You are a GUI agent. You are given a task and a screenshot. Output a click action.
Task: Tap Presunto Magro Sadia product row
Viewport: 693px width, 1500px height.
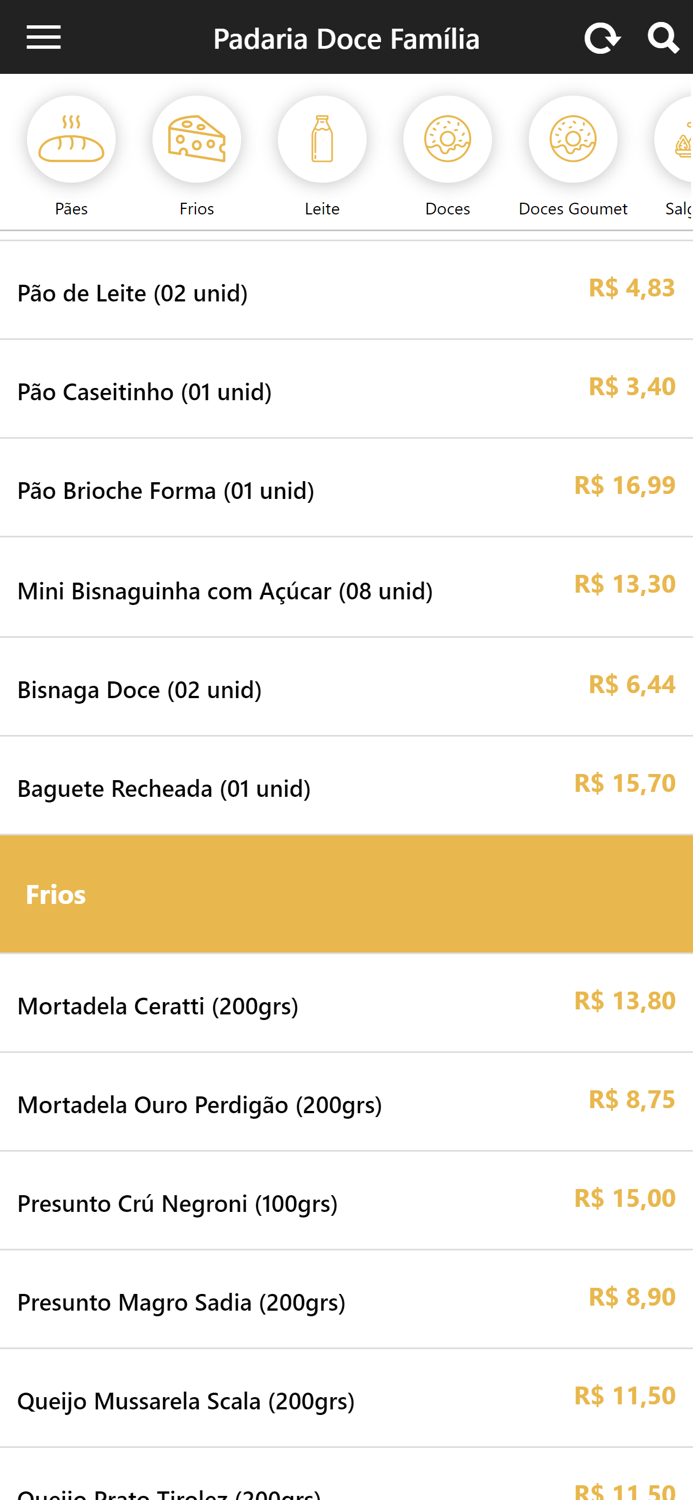pyautogui.click(x=346, y=1302)
